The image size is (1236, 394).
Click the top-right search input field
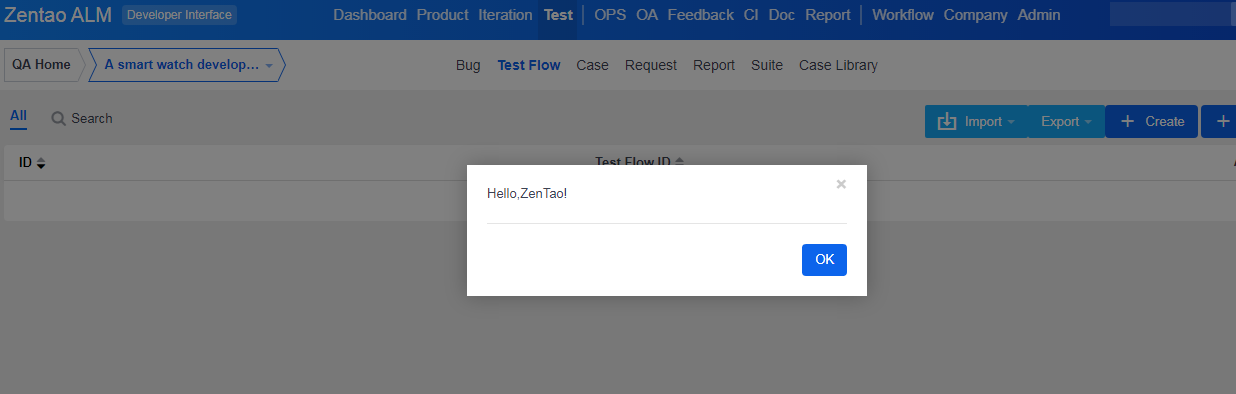click(x=1170, y=15)
